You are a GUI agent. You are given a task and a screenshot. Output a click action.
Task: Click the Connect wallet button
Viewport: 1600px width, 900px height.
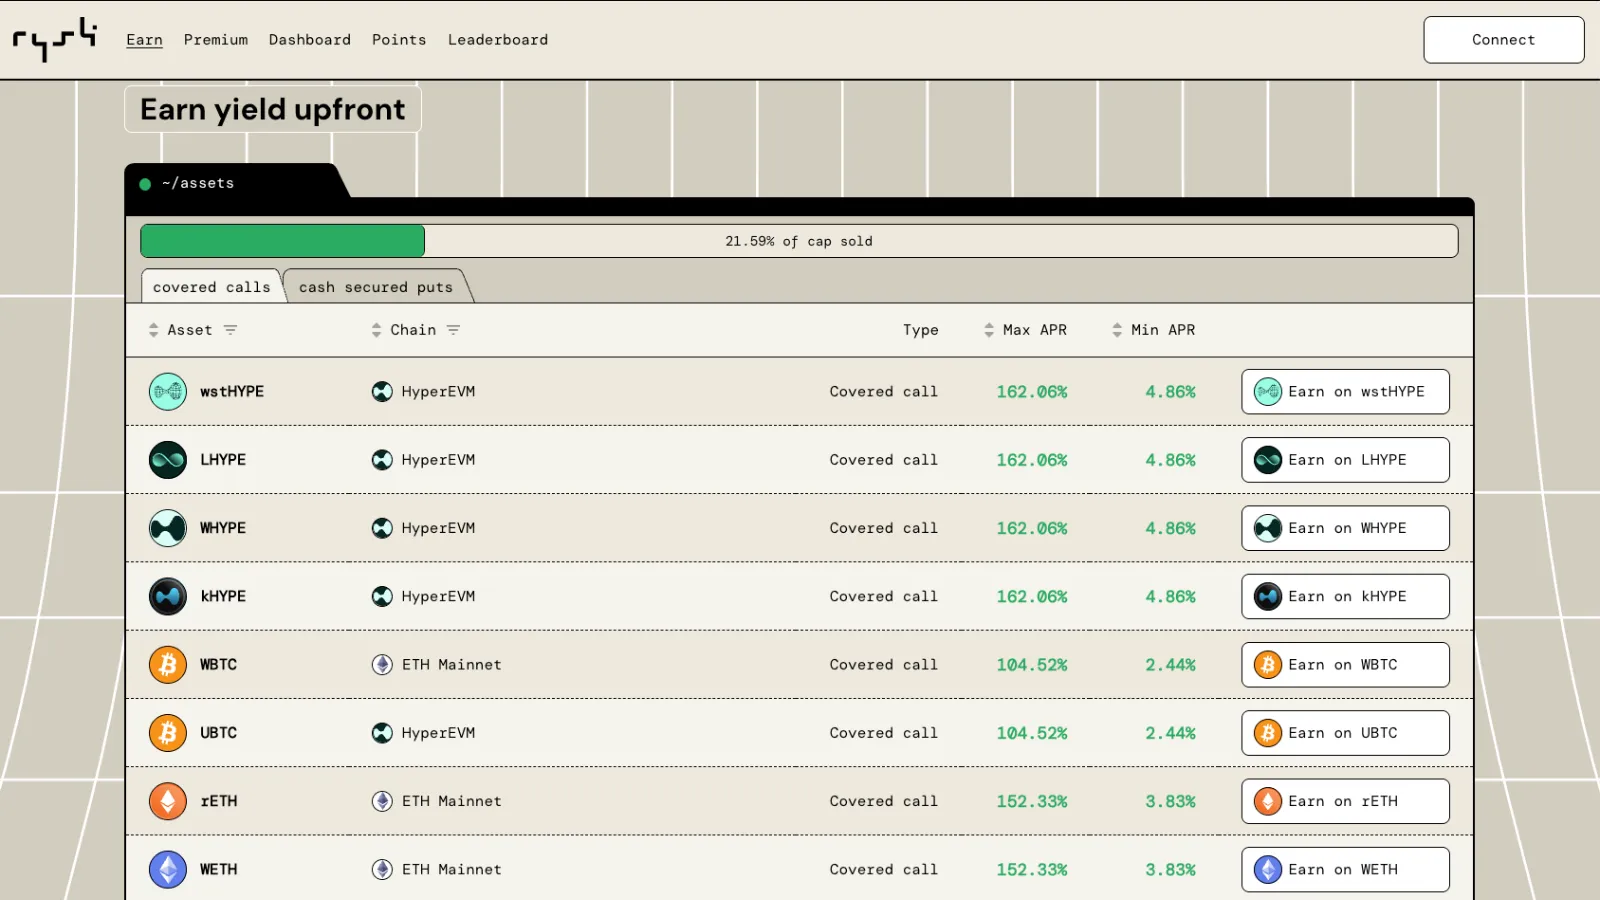click(1504, 40)
